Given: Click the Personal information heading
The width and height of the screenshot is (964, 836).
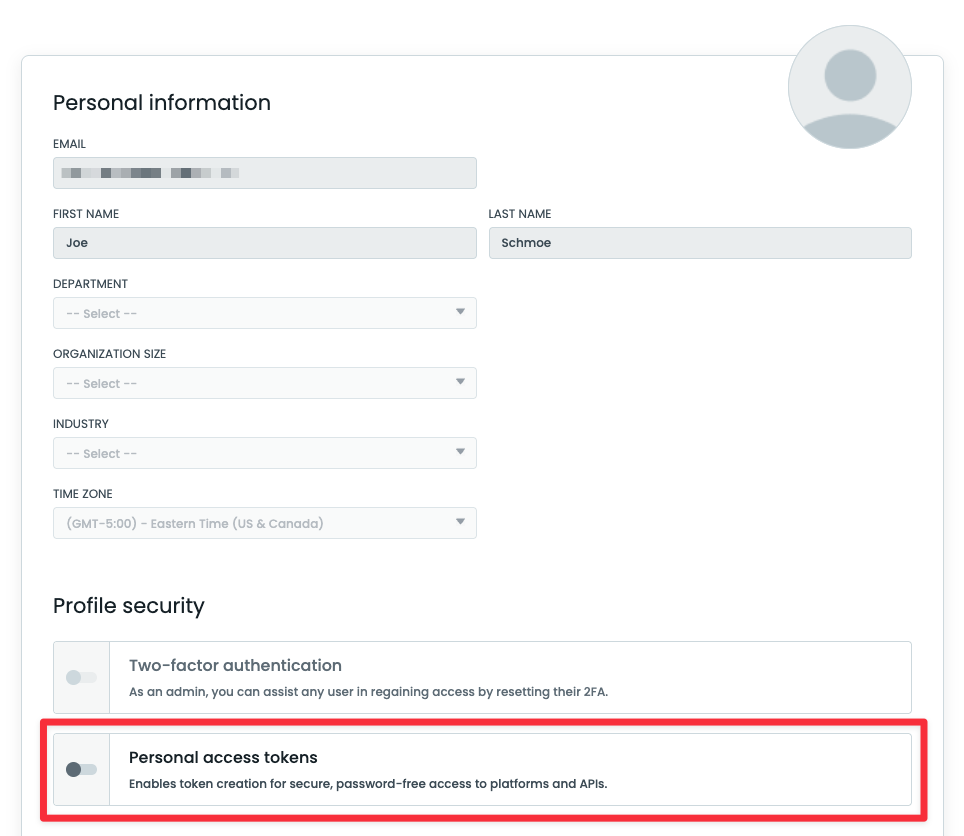Looking at the screenshot, I should click(162, 103).
